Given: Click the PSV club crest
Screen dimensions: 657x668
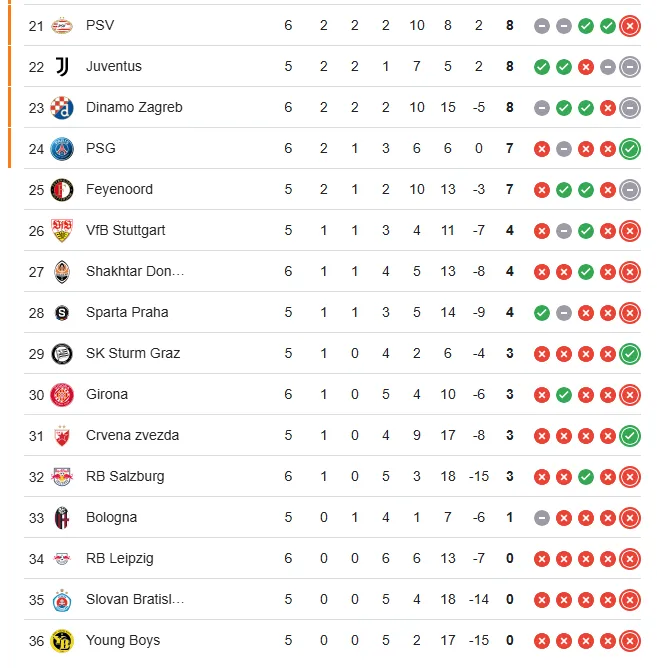Looking at the screenshot, I should tap(62, 26).
